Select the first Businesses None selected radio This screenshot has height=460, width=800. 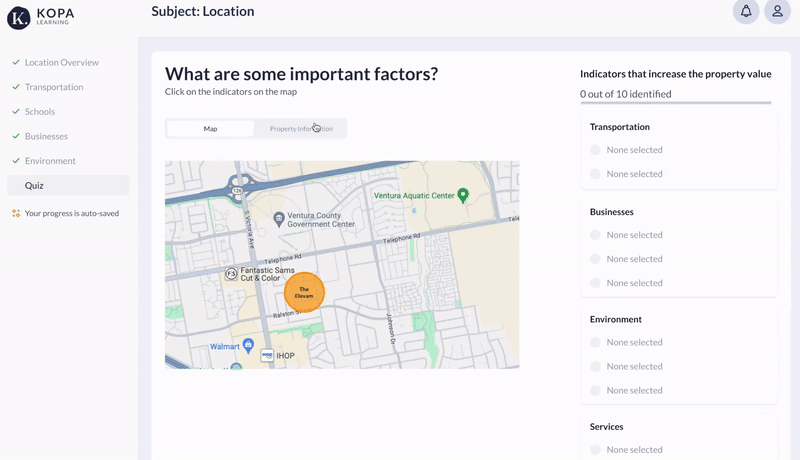595,235
